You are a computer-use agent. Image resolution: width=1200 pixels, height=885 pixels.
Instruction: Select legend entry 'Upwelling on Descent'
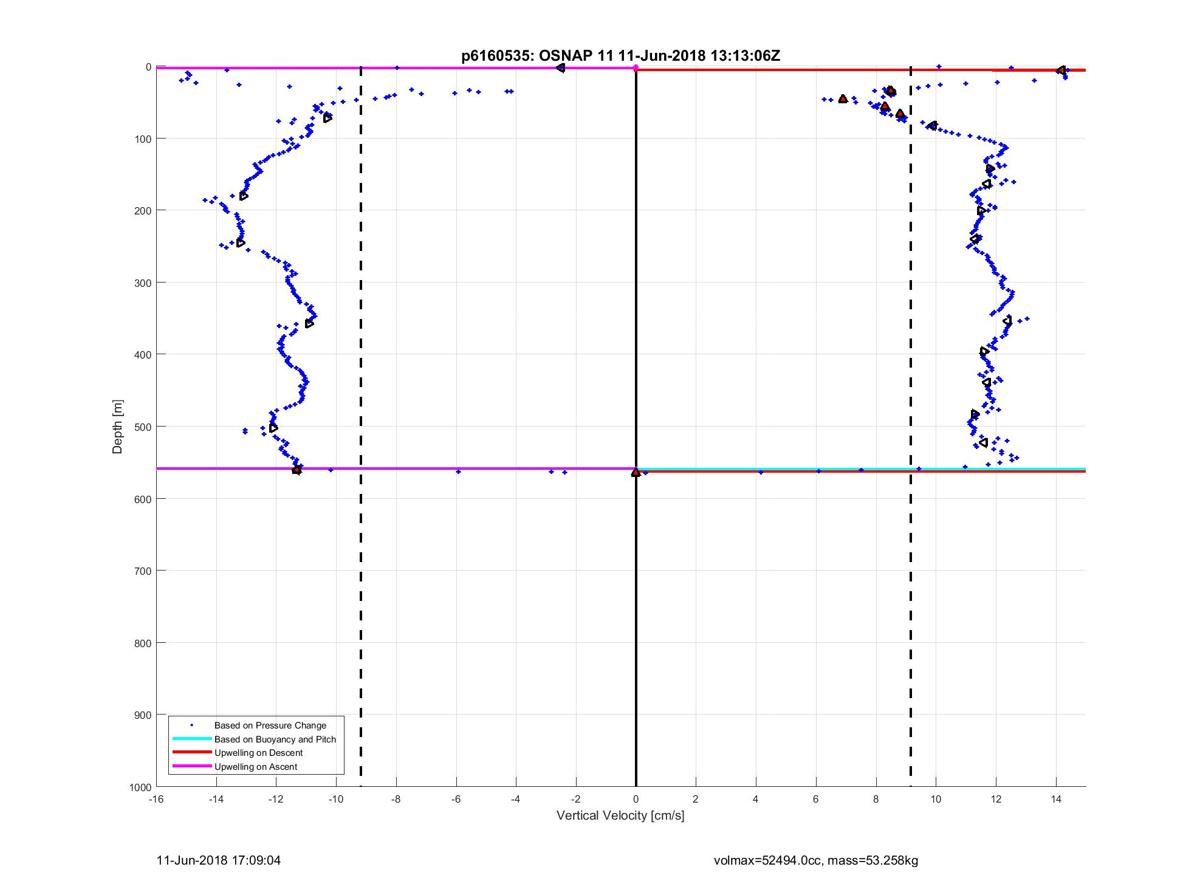point(258,752)
